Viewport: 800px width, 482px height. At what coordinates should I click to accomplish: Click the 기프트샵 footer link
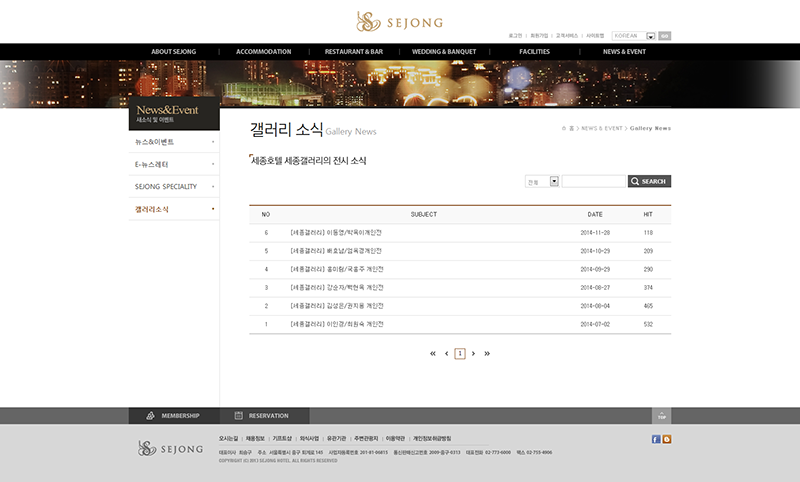282,439
